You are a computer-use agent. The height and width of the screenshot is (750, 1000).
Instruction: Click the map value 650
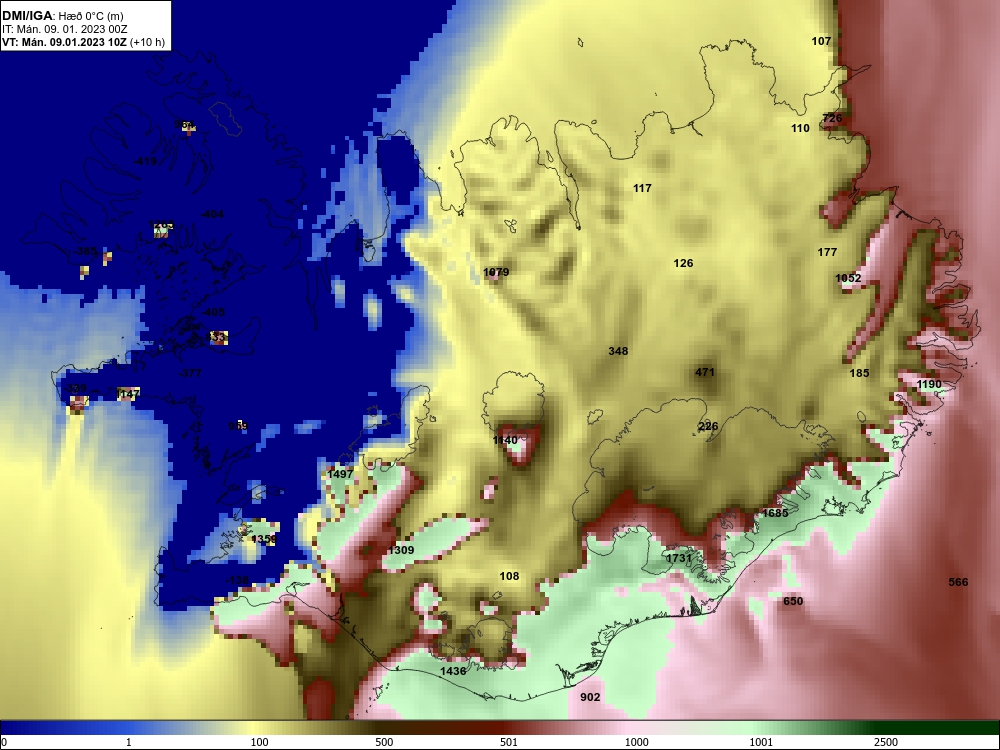click(x=793, y=601)
